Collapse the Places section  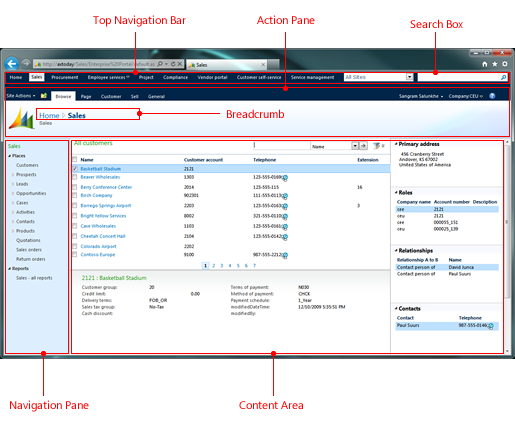(x=10, y=156)
